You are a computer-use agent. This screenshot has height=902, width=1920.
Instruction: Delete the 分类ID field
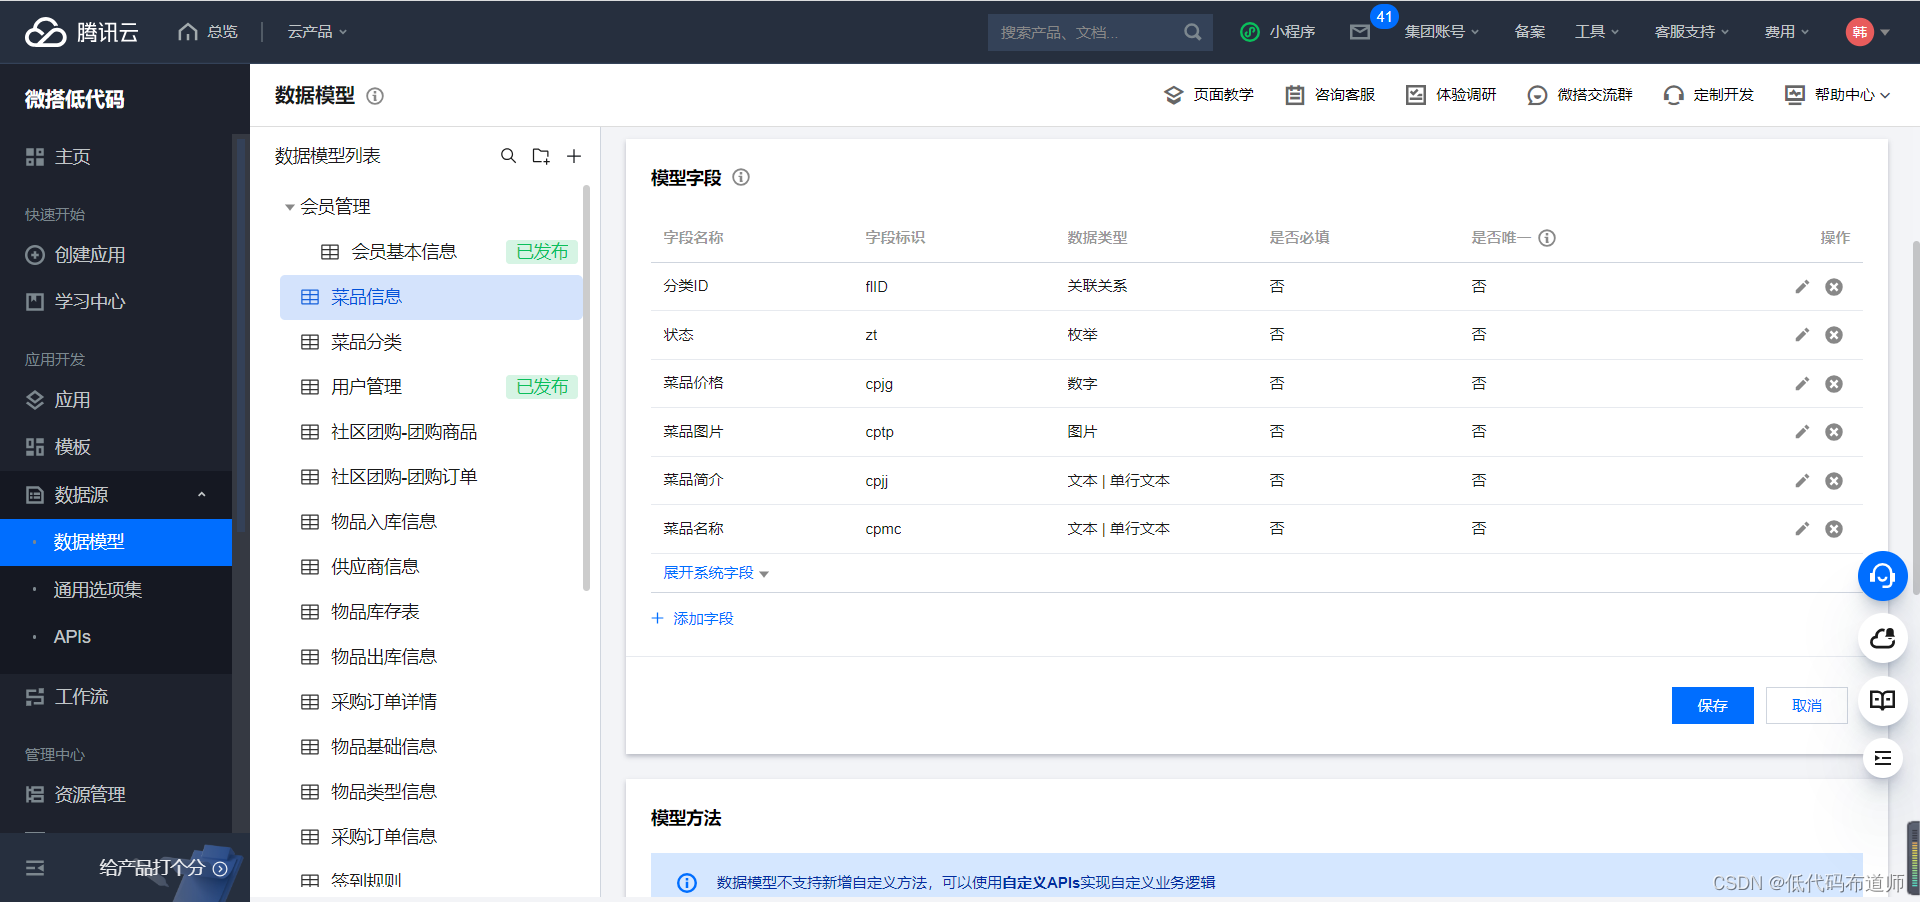1834,287
